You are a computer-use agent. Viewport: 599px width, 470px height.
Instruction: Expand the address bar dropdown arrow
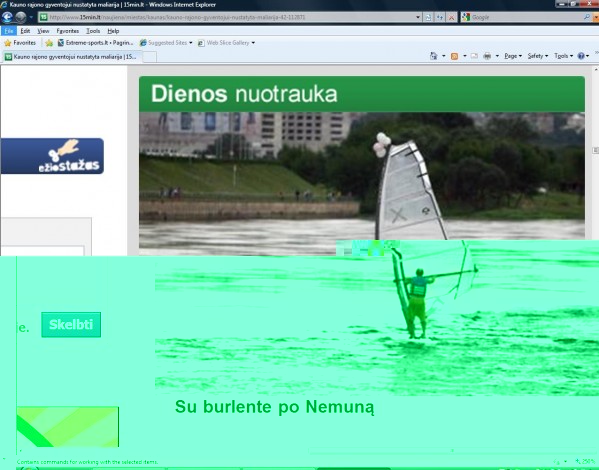418,17
